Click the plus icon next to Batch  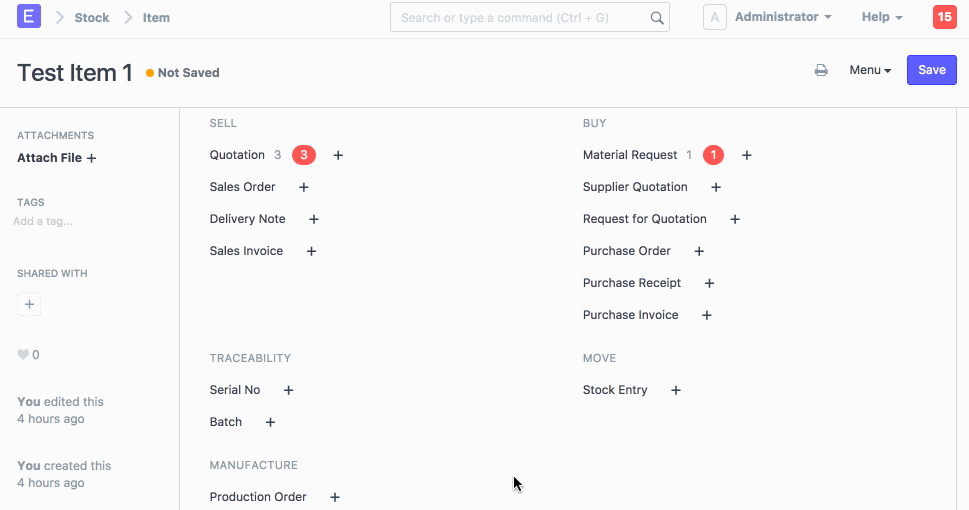pyautogui.click(x=270, y=422)
